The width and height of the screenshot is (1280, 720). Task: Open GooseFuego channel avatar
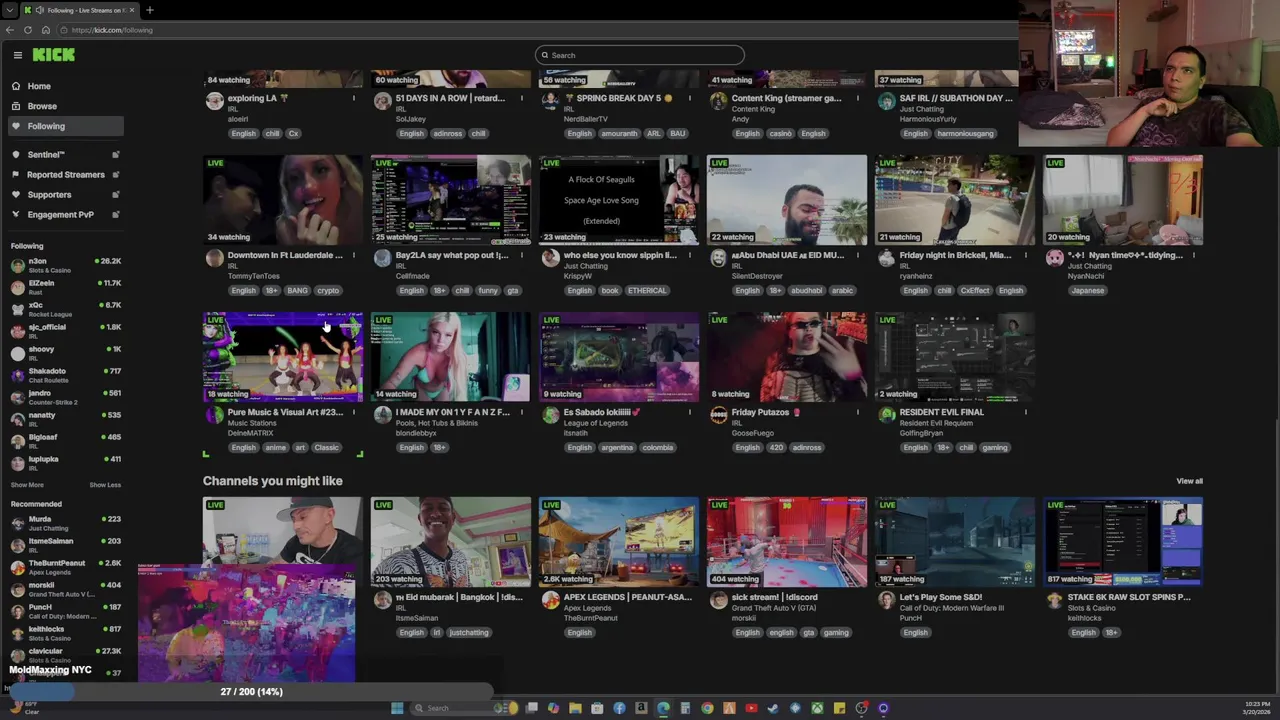718,415
